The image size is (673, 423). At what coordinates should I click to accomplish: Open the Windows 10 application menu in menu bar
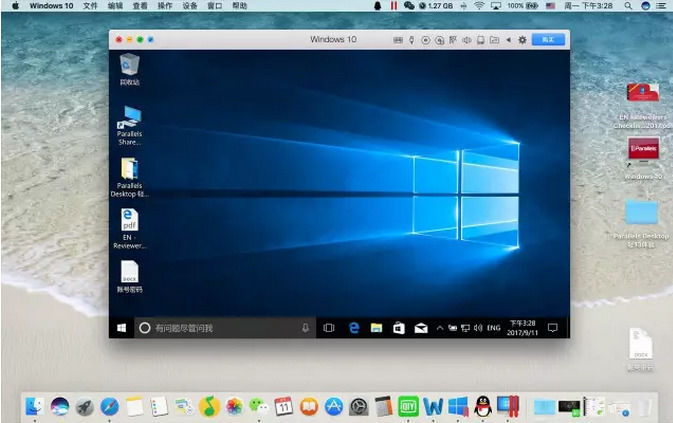pos(52,6)
